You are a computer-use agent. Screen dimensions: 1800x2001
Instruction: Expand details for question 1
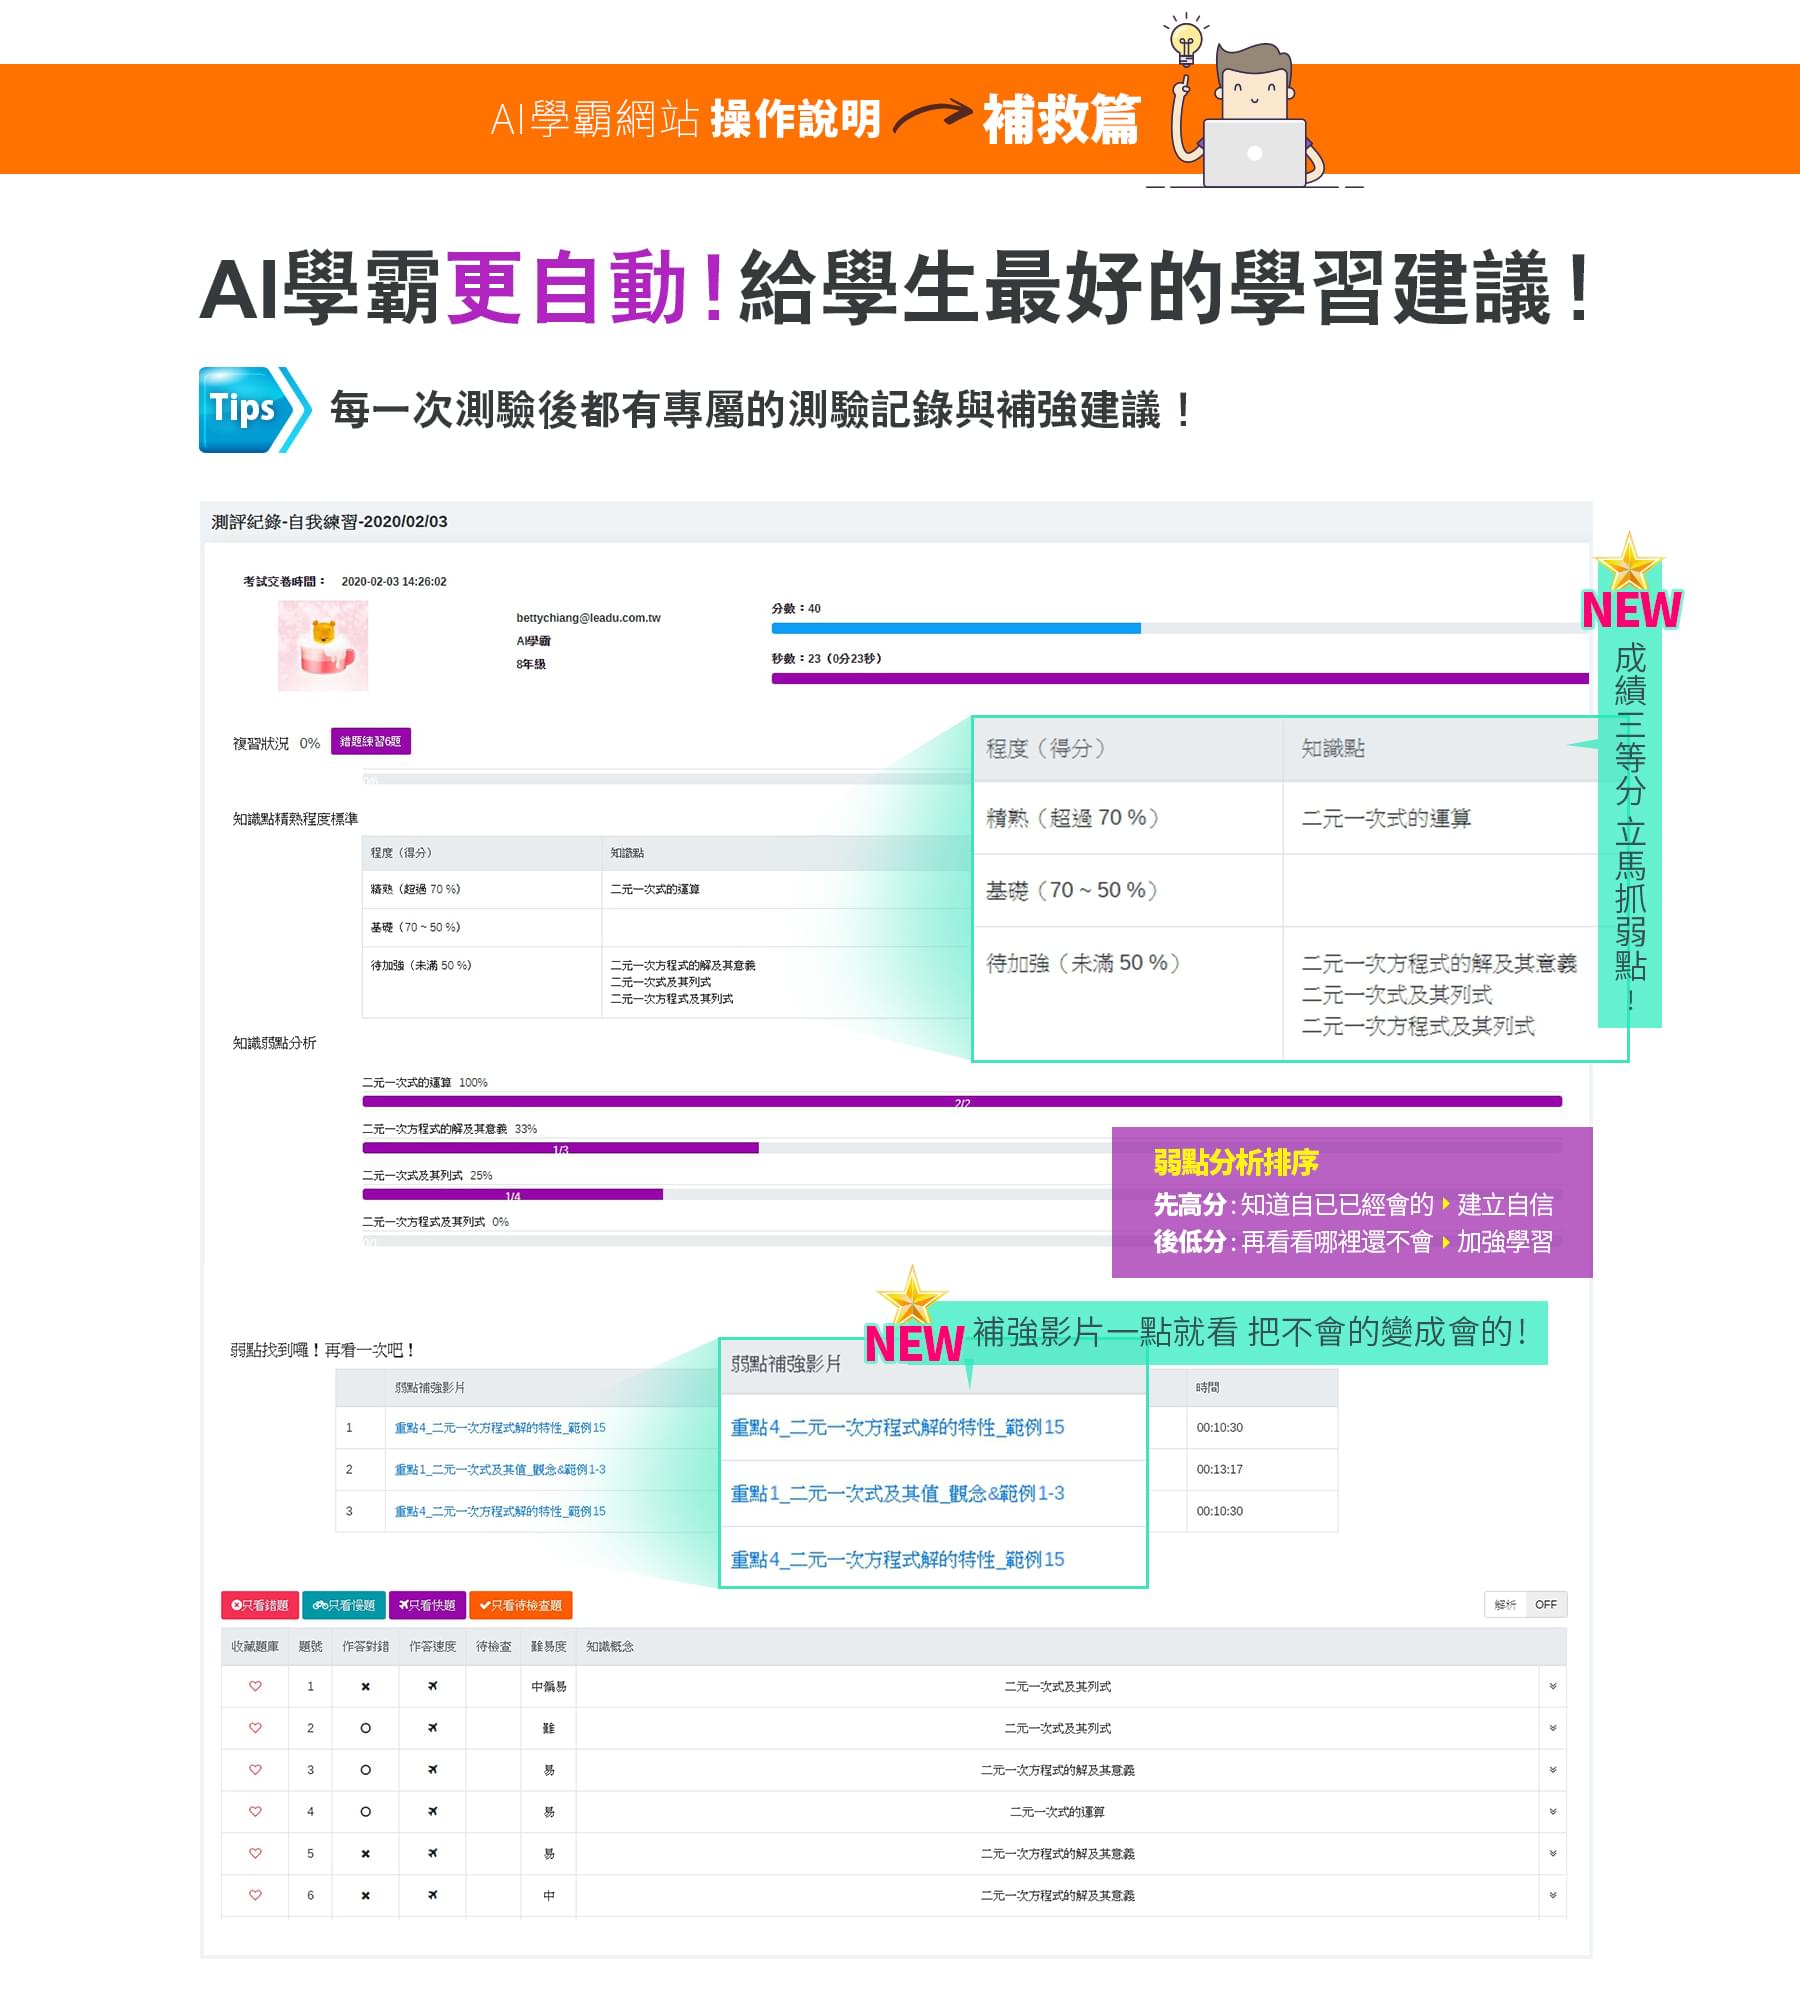pos(1553,1687)
